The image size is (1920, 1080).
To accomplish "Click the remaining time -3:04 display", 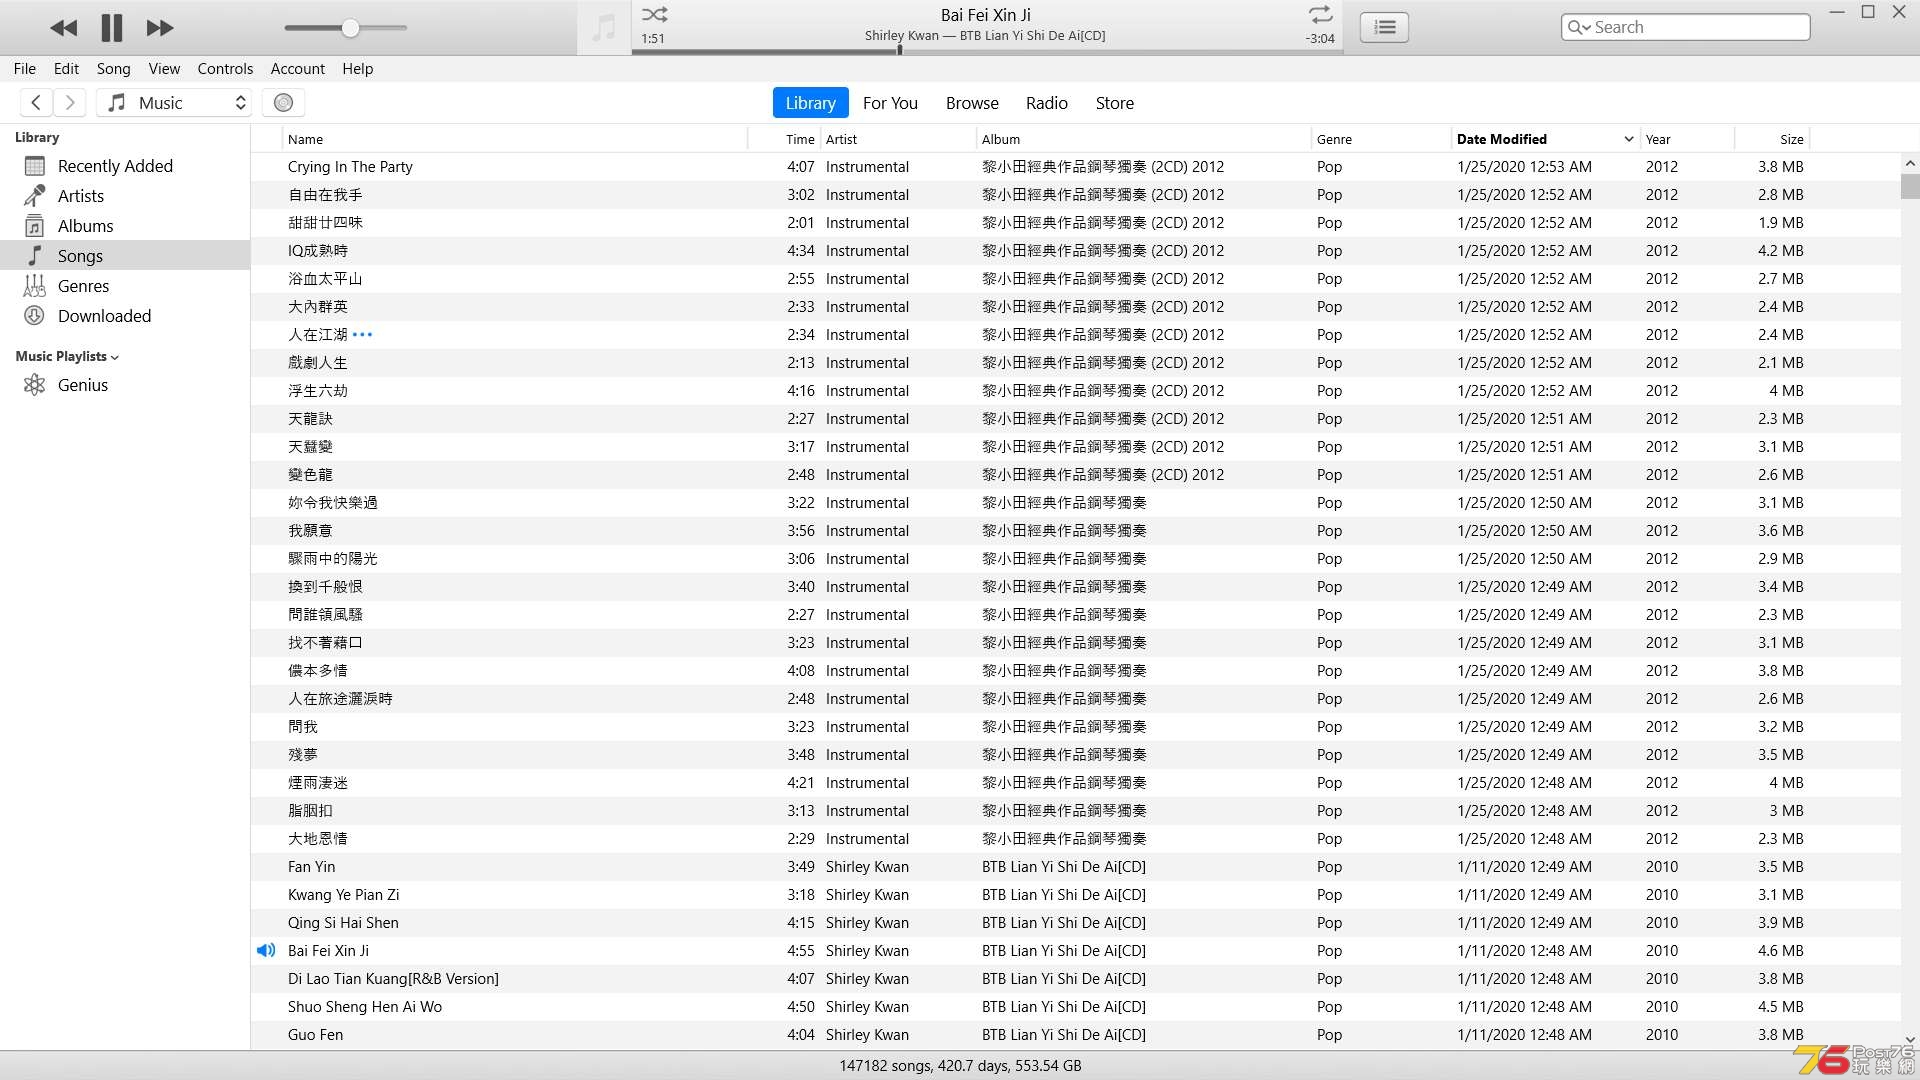I will click(x=1320, y=39).
